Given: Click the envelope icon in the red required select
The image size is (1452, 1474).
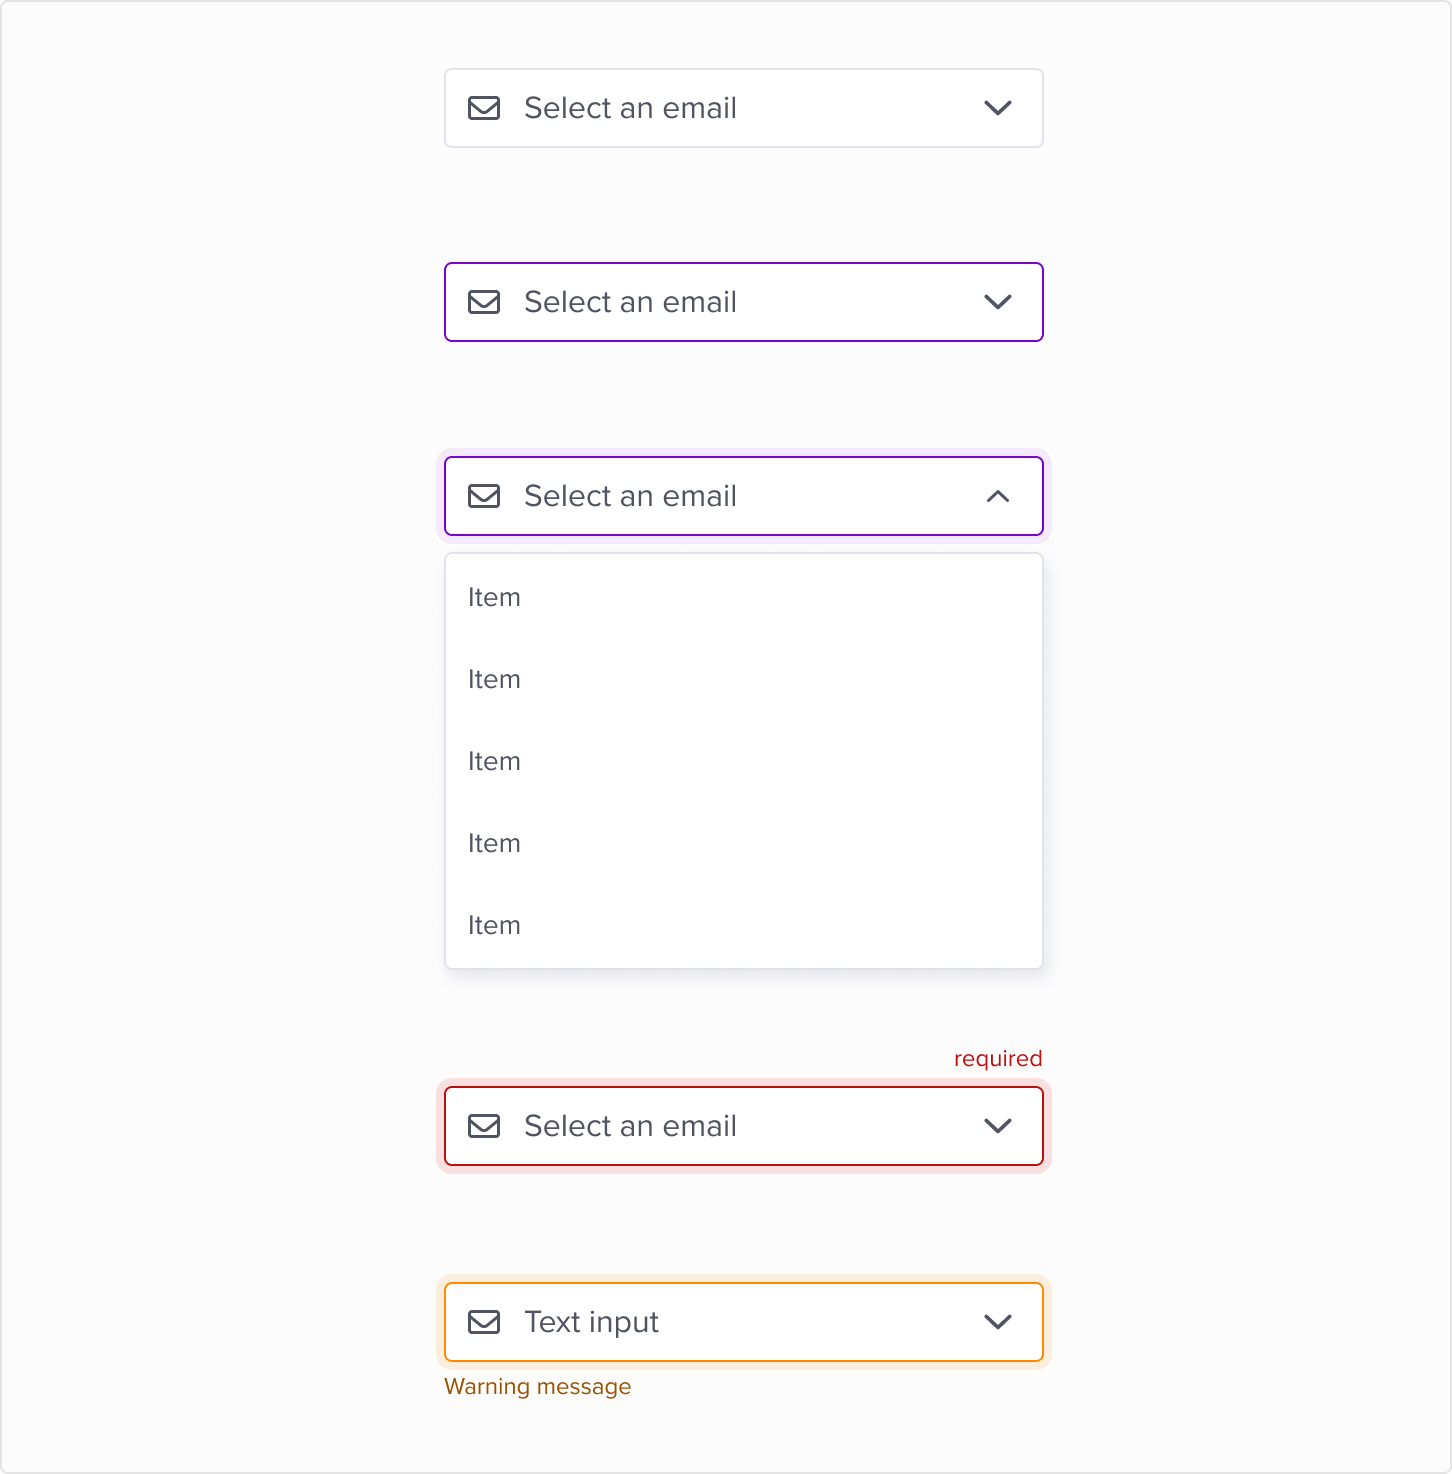Looking at the screenshot, I should point(484,1126).
